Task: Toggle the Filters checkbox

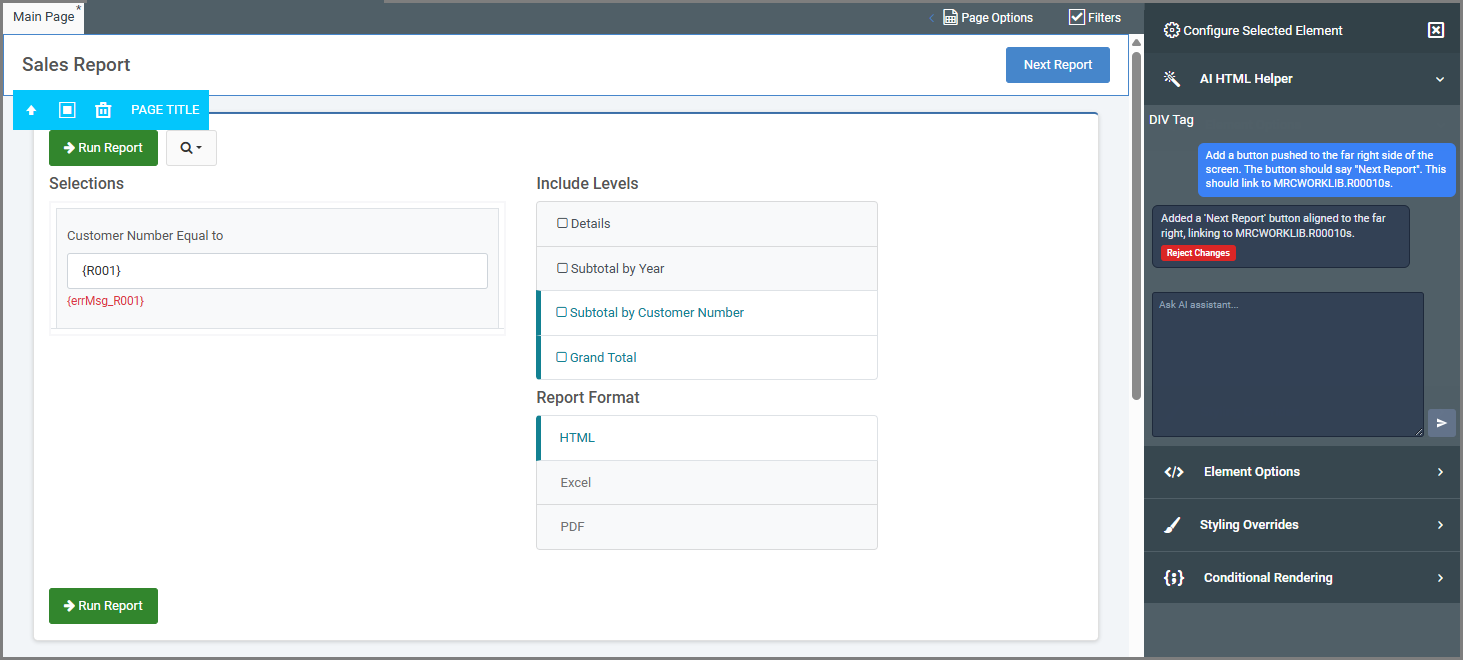Action: [x=1077, y=17]
